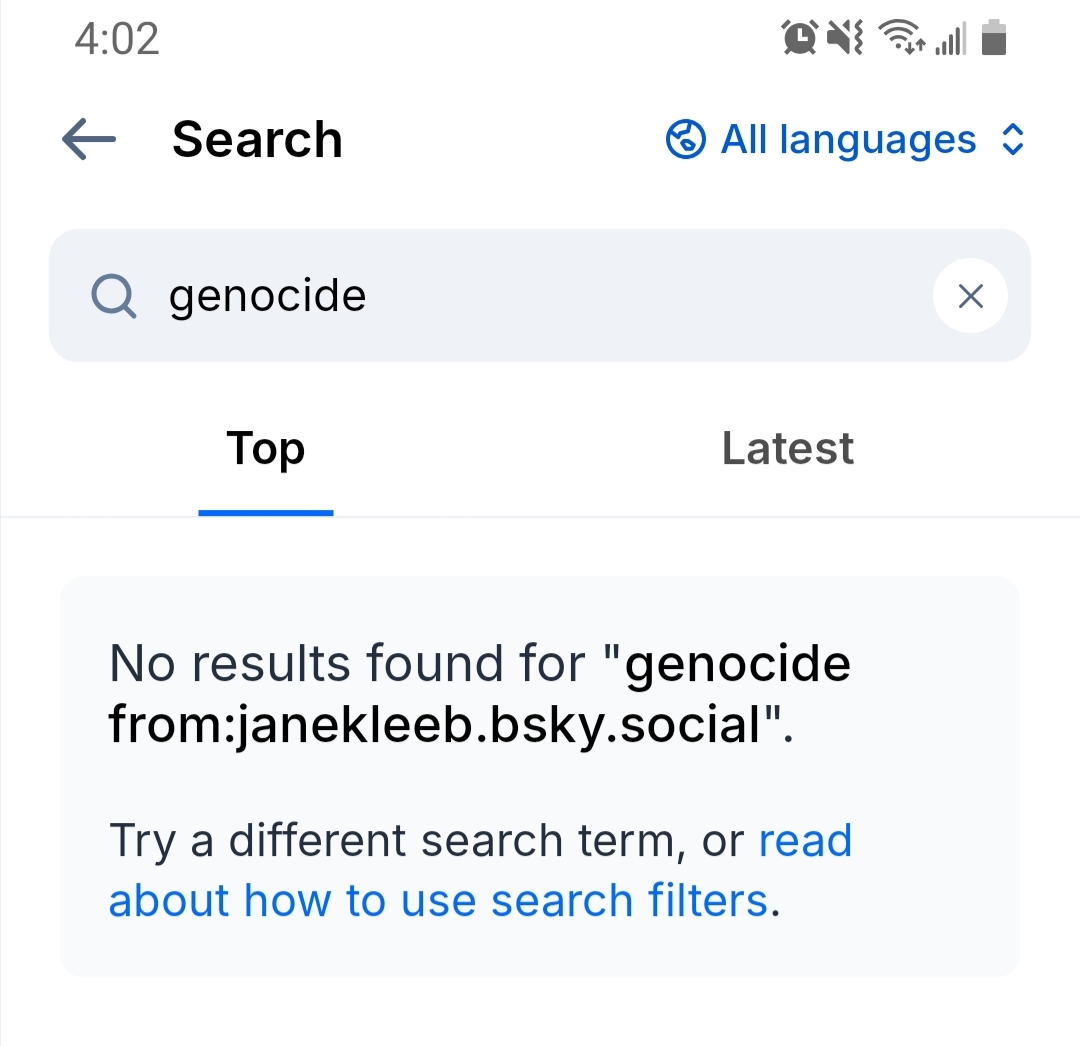Click the "Try a different search term" text
Viewport: 1080px width, 1046px height.
[x=395, y=841]
